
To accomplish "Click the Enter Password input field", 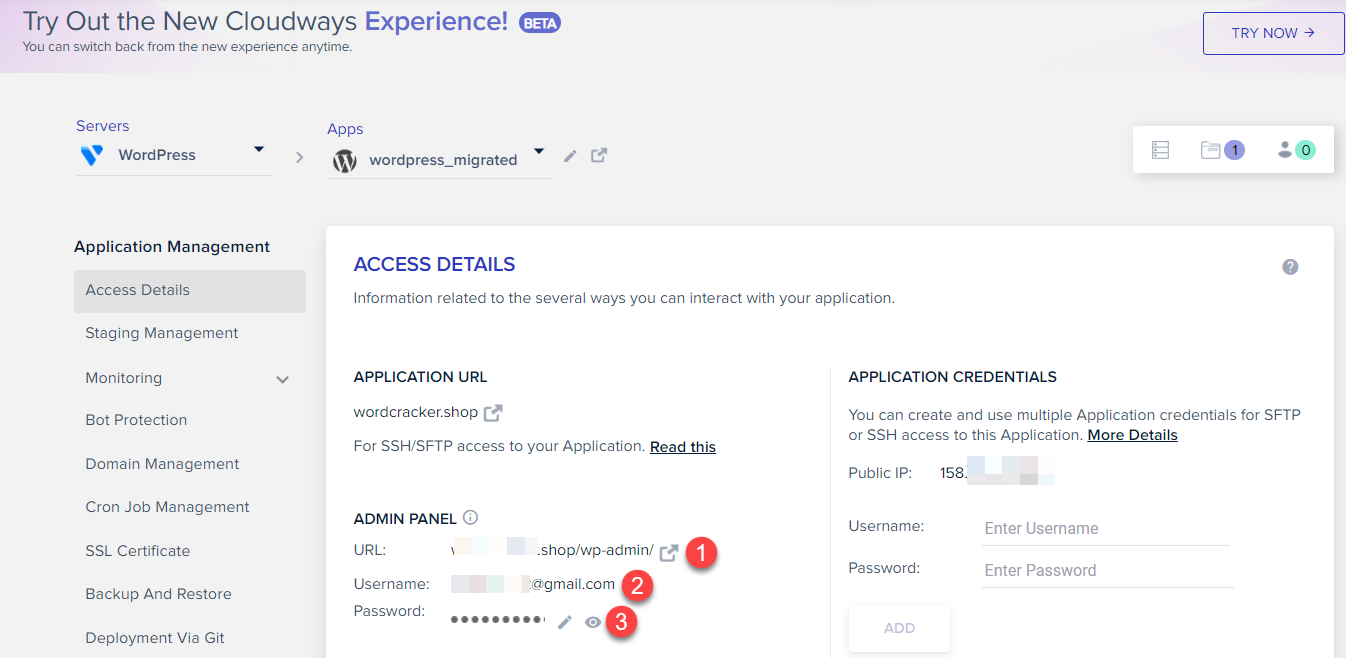I will point(1108,571).
